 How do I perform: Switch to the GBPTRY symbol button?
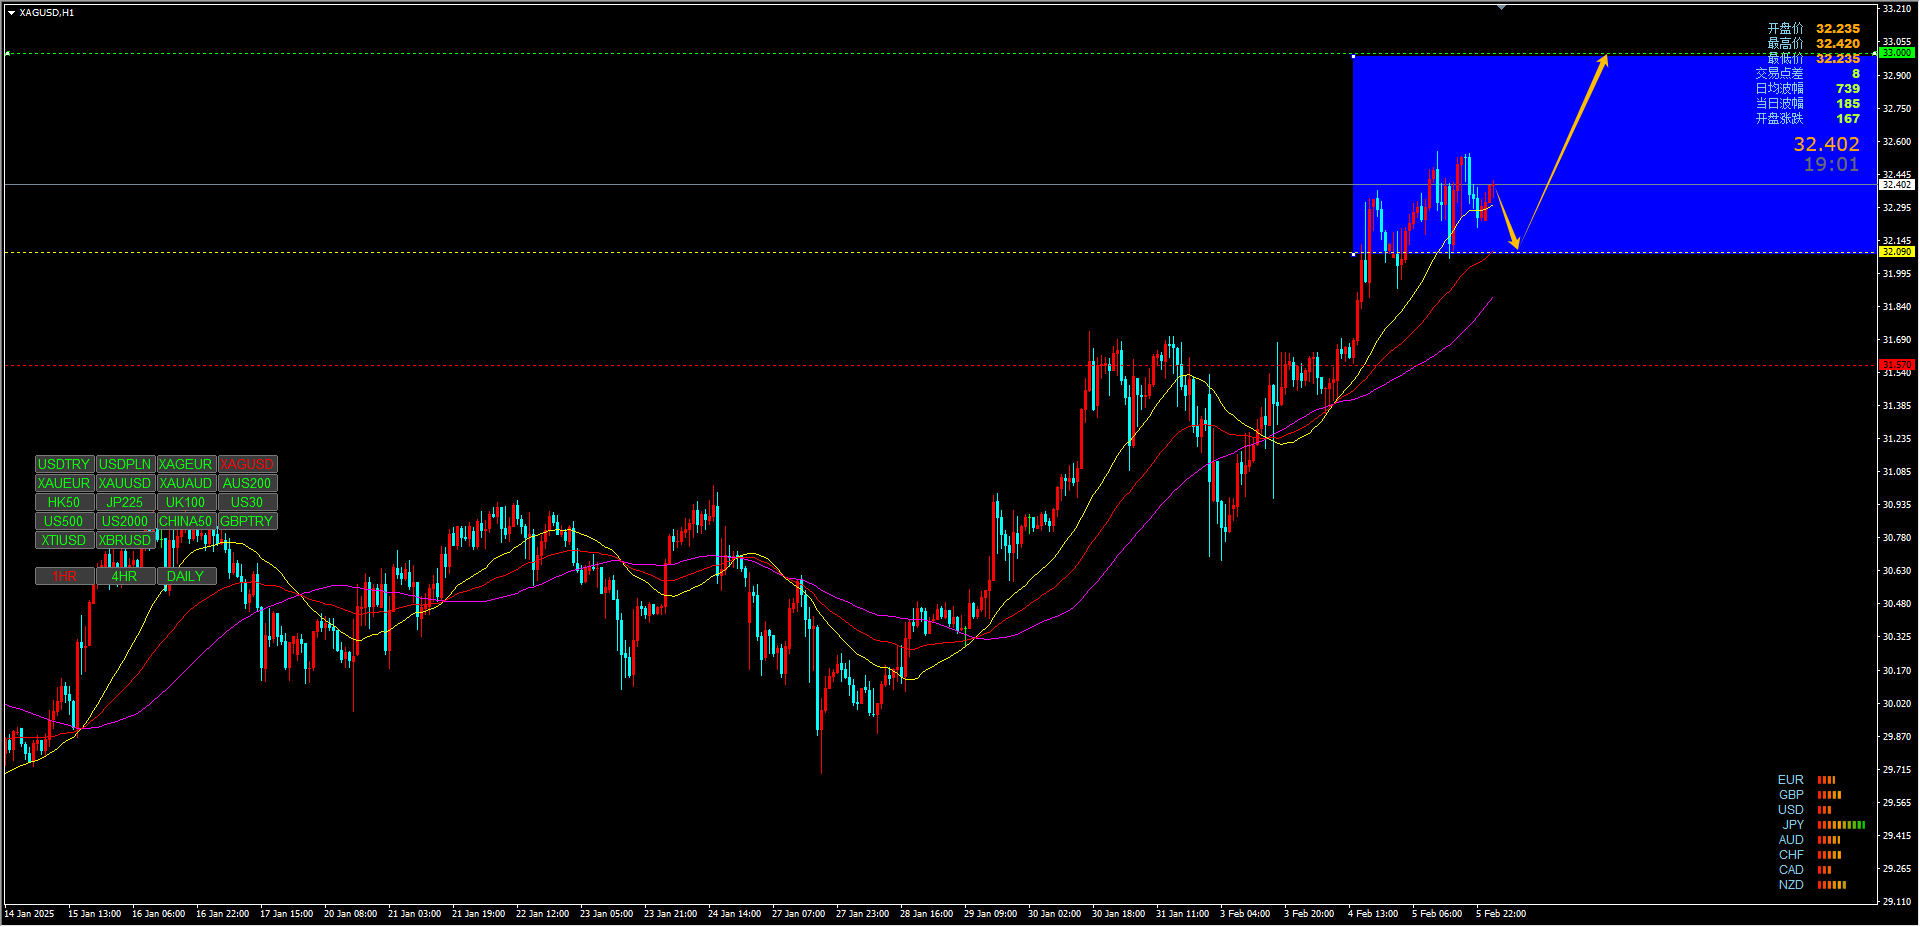[247, 521]
